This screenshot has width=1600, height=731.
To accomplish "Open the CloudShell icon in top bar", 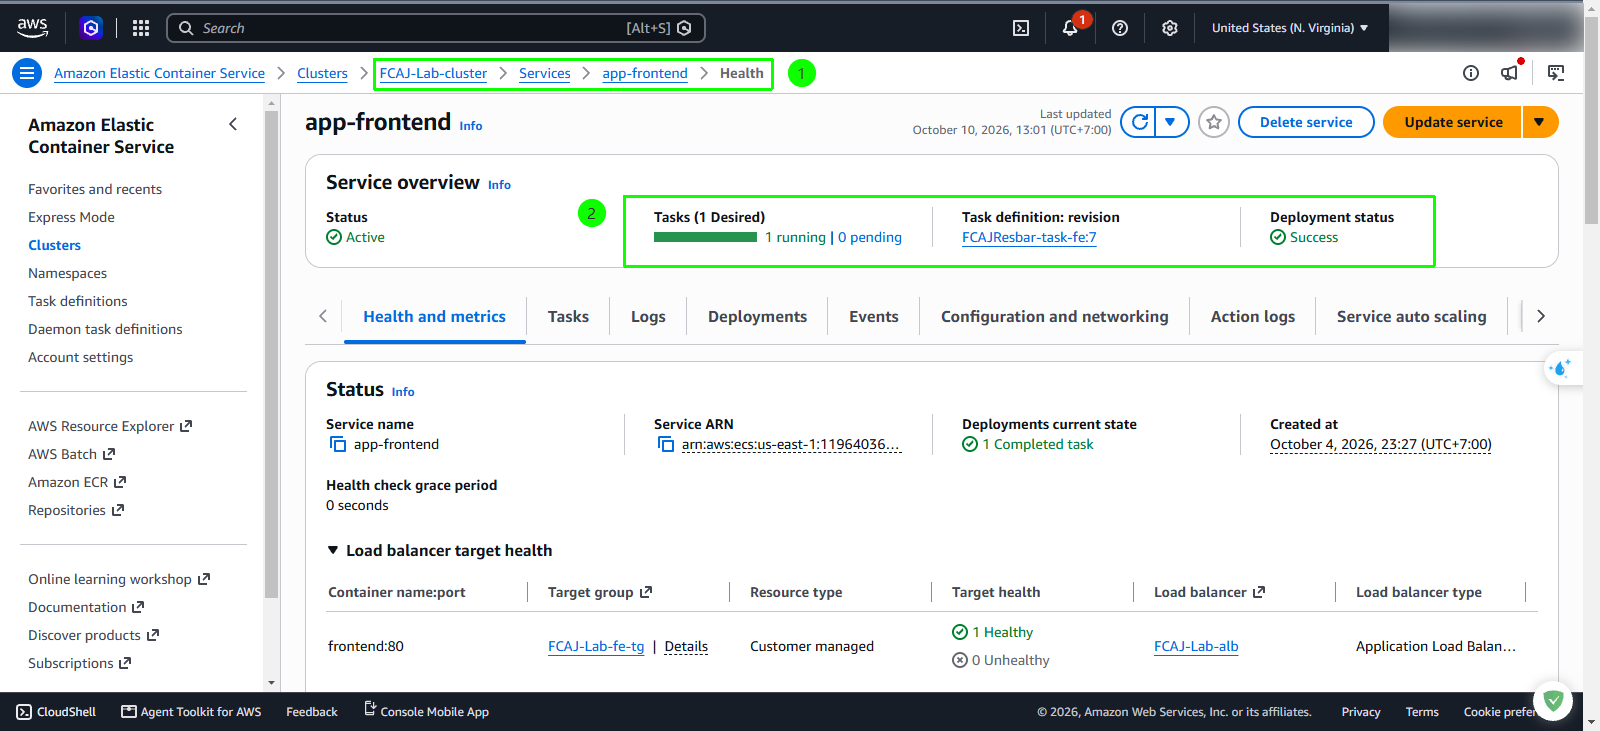I will (x=1021, y=28).
